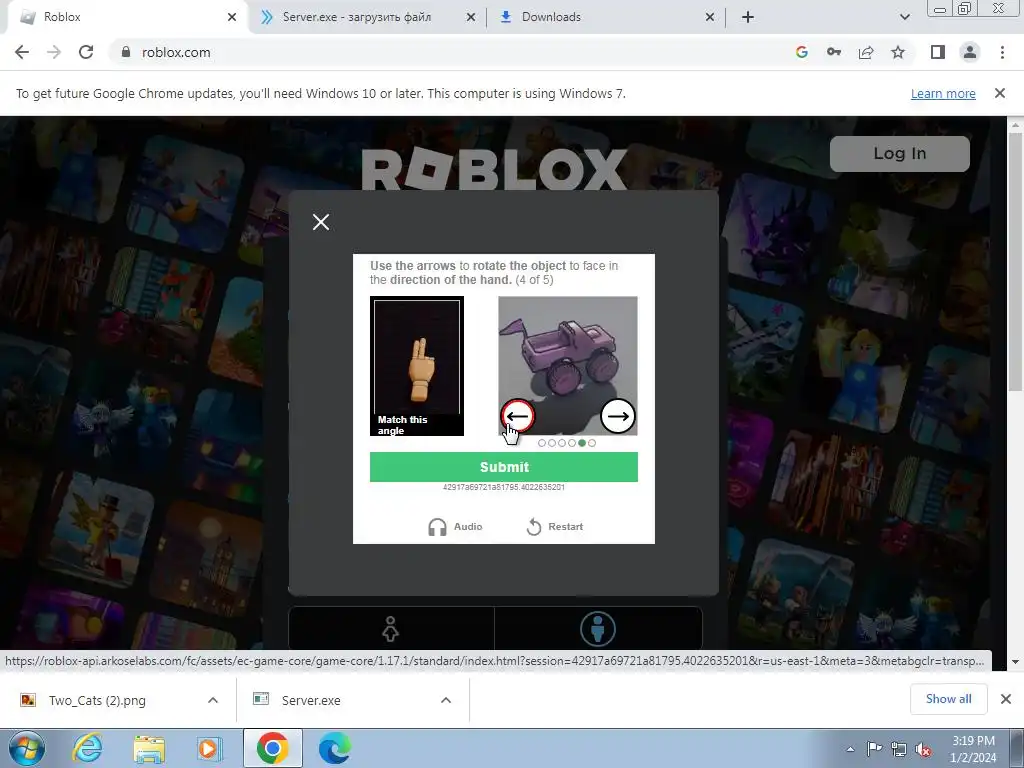Image resolution: width=1024 pixels, height=768 pixels.
Task: Click the roblox.com address bar
Action: (457, 52)
